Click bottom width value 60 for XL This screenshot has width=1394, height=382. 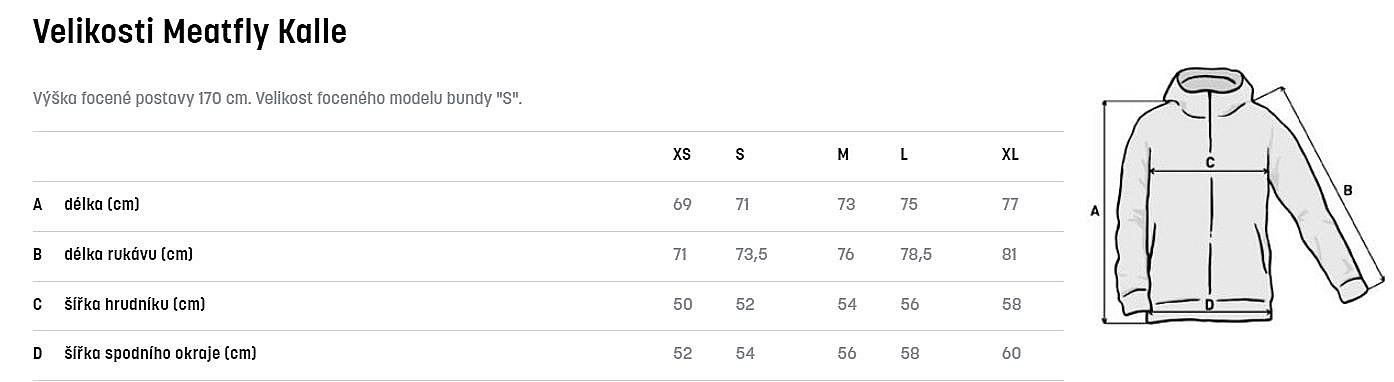[x=1011, y=354]
